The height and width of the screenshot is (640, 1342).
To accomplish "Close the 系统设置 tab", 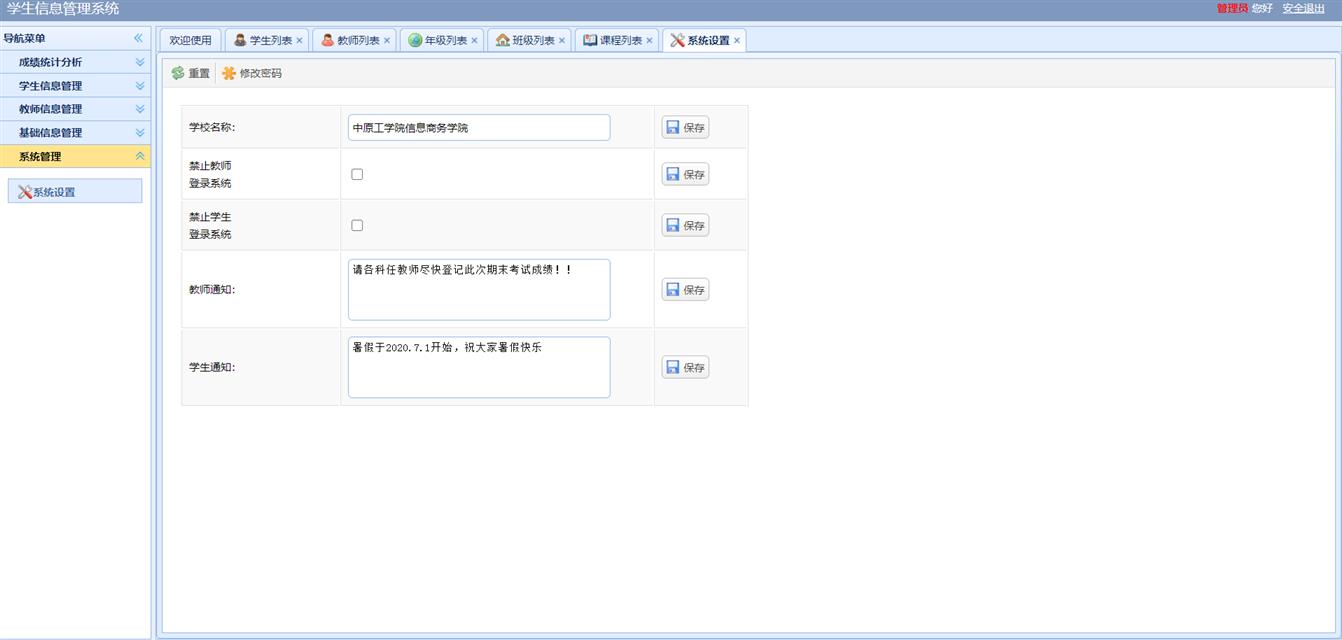I will tap(737, 41).
